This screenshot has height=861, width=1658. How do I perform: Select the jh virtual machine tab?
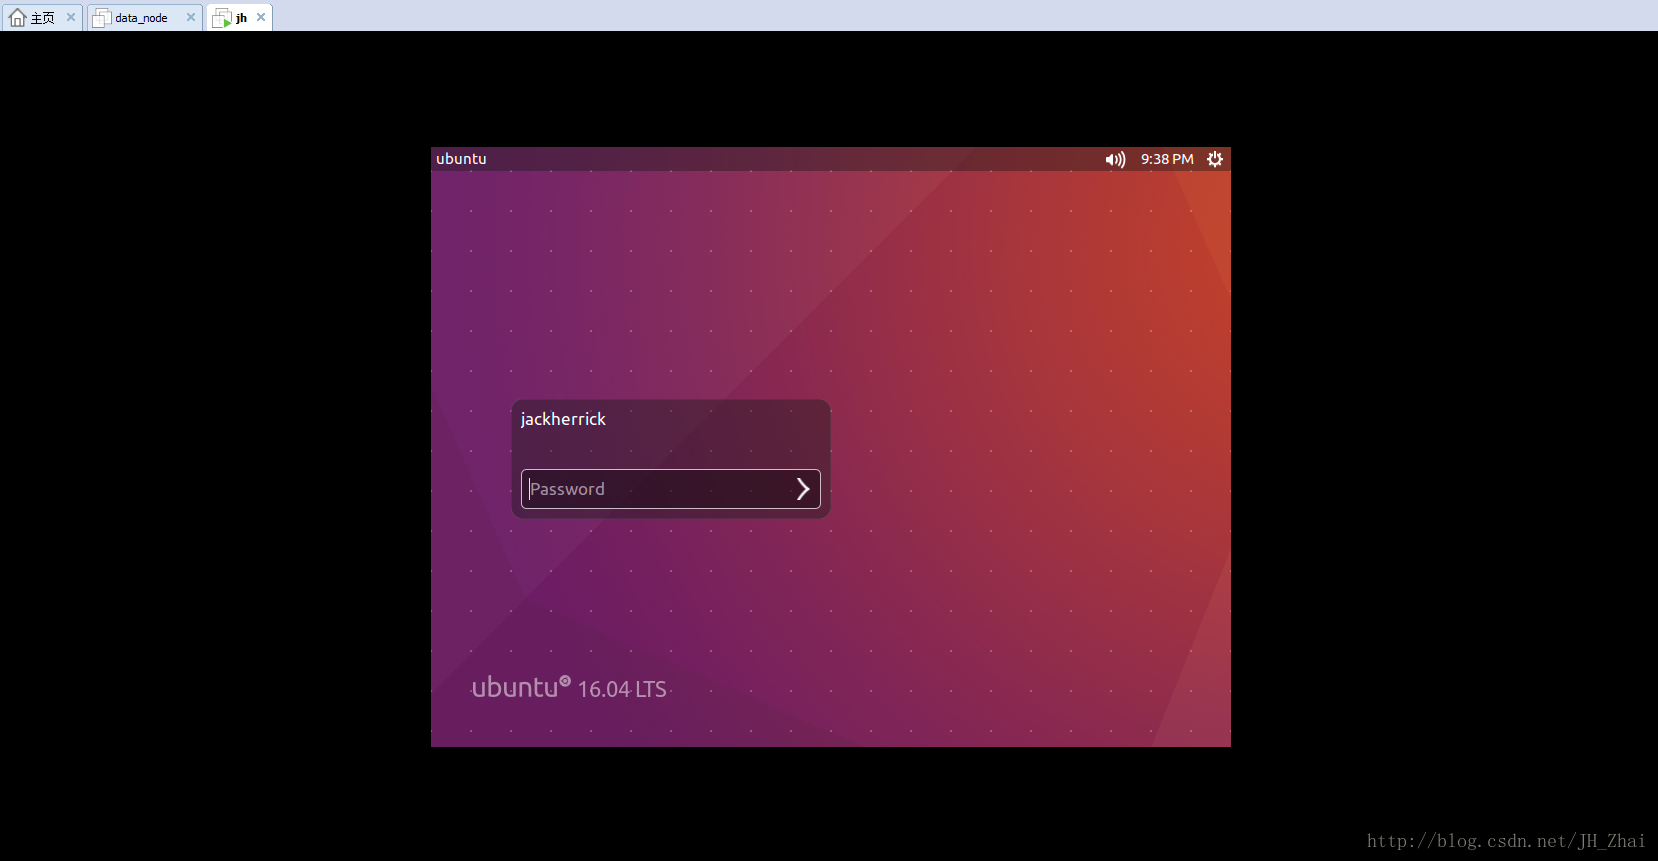[241, 17]
